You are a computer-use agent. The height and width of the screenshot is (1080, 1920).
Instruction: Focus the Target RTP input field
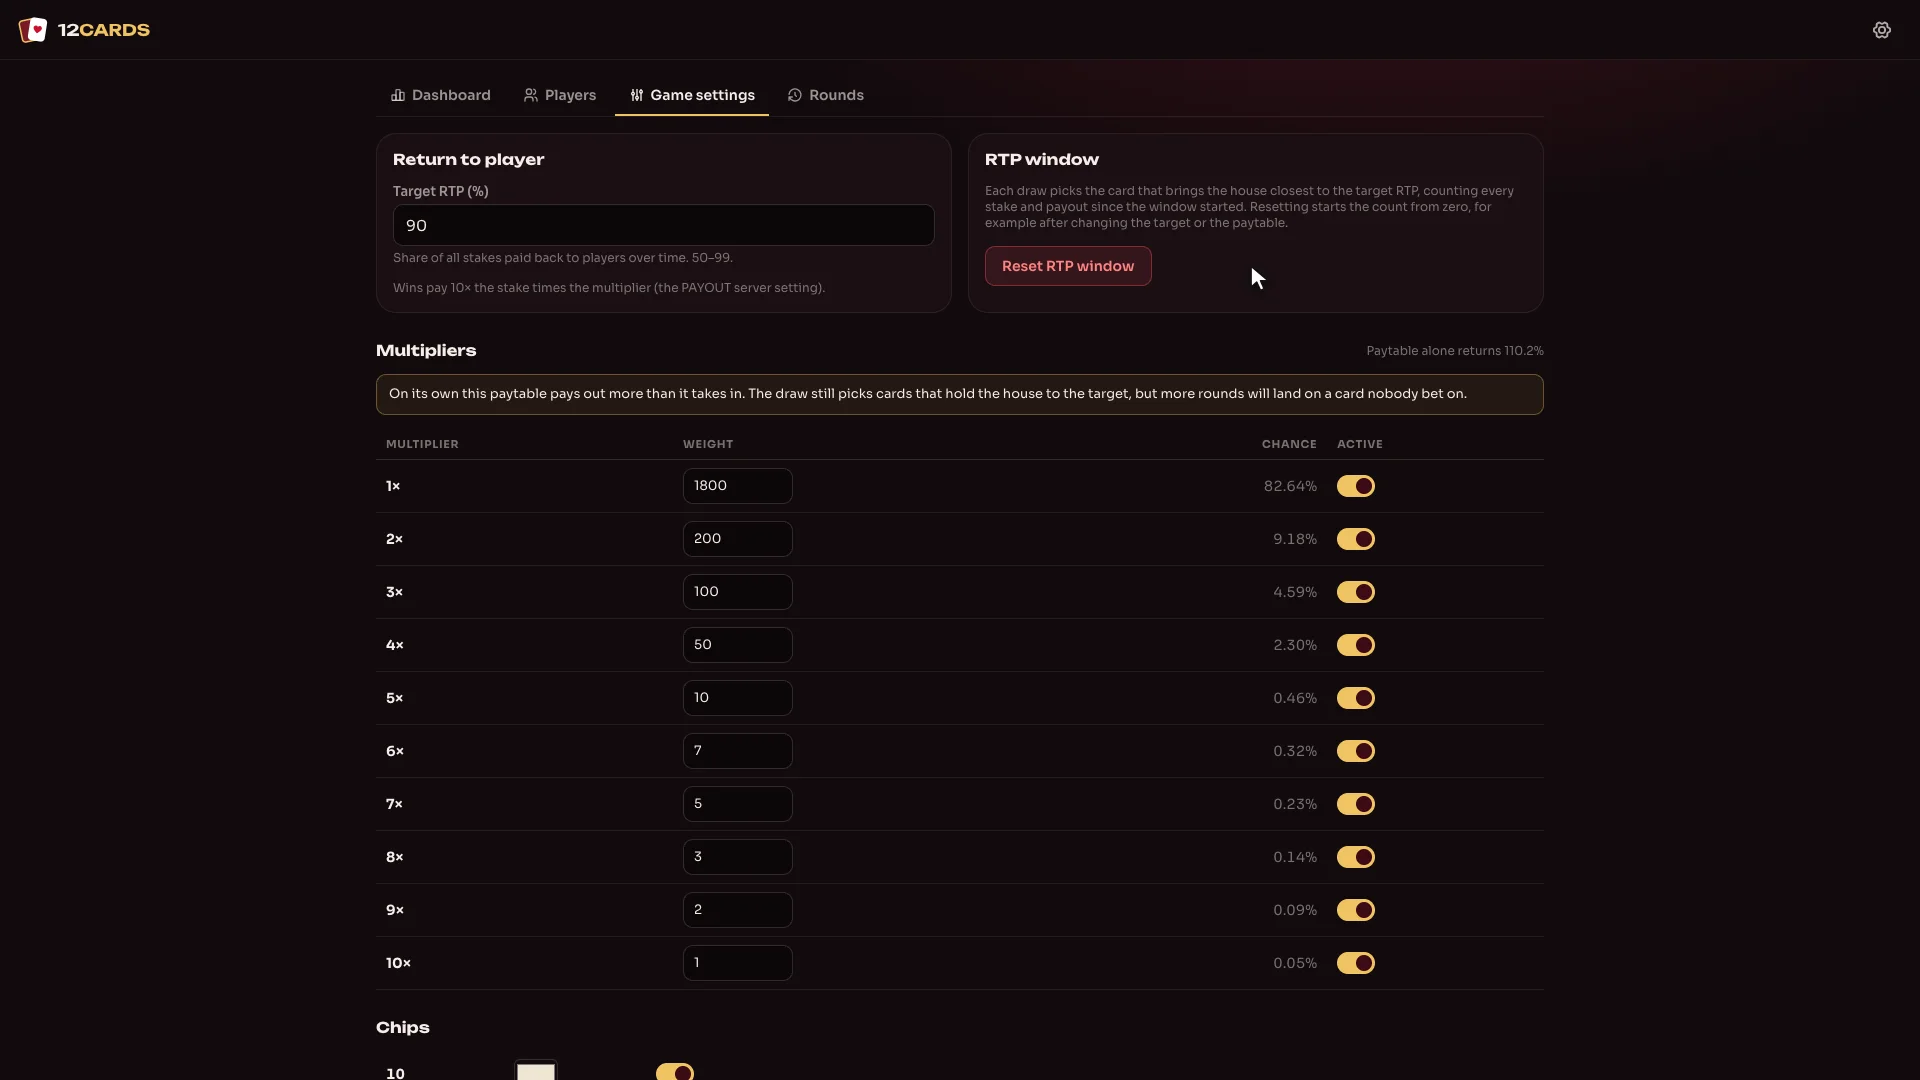tap(664, 225)
